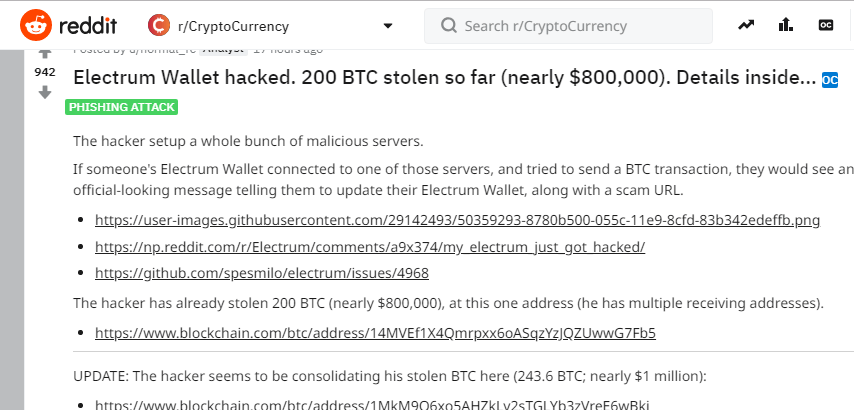The image size is (854, 410).
Task: Click the Search r/CryptoCurrency field
Action: pyautogui.click(x=568, y=26)
